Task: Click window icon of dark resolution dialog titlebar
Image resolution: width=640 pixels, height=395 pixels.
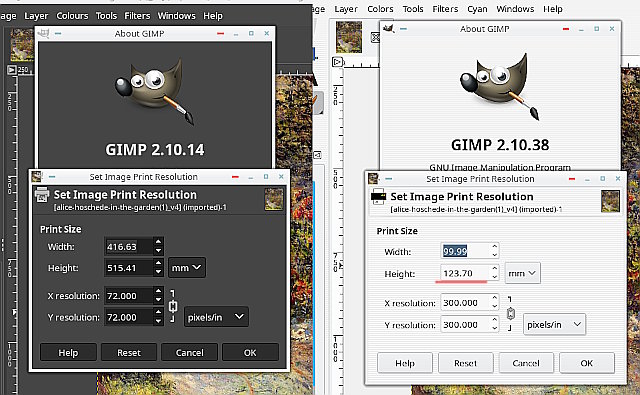Action: pyautogui.click(x=37, y=177)
